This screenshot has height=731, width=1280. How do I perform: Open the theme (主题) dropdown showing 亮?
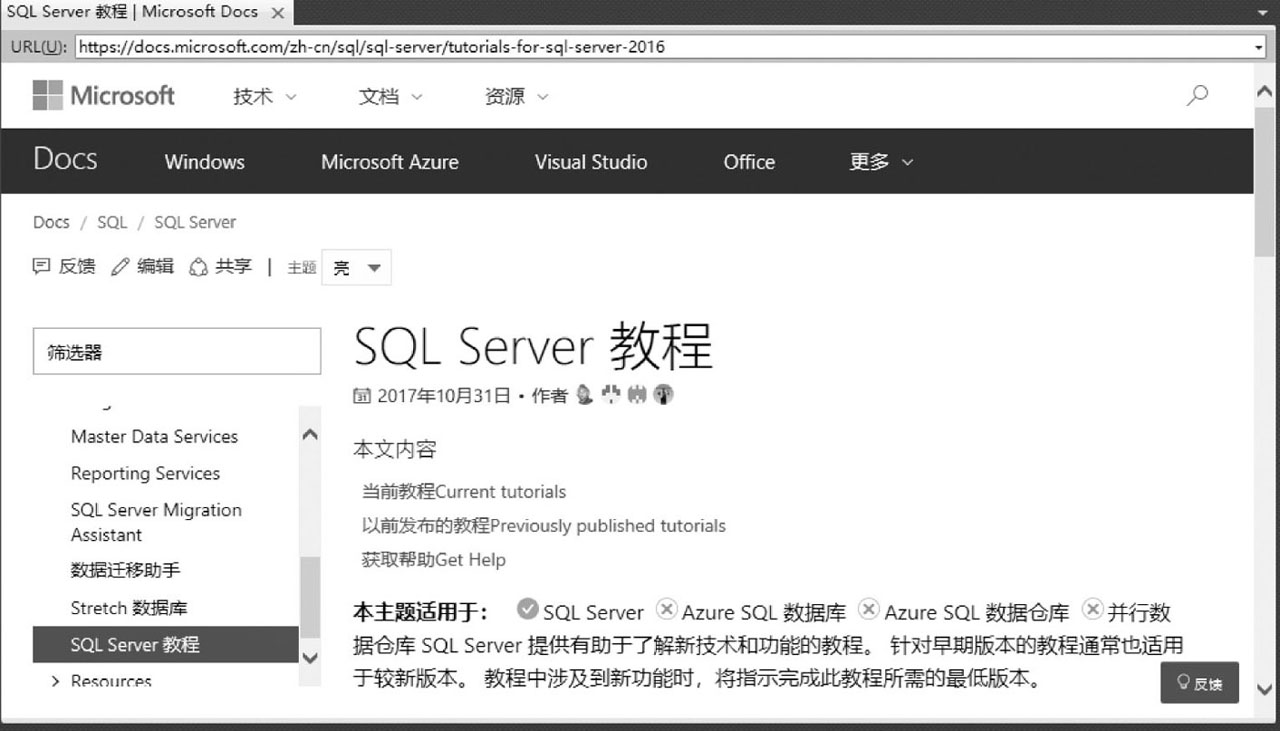[x=356, y=268]
